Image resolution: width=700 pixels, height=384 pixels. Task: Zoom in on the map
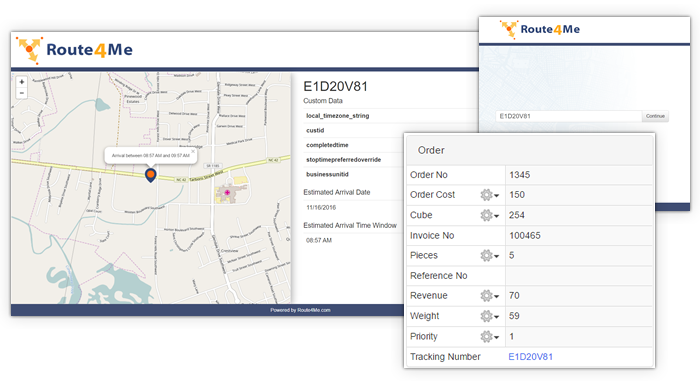21,82
